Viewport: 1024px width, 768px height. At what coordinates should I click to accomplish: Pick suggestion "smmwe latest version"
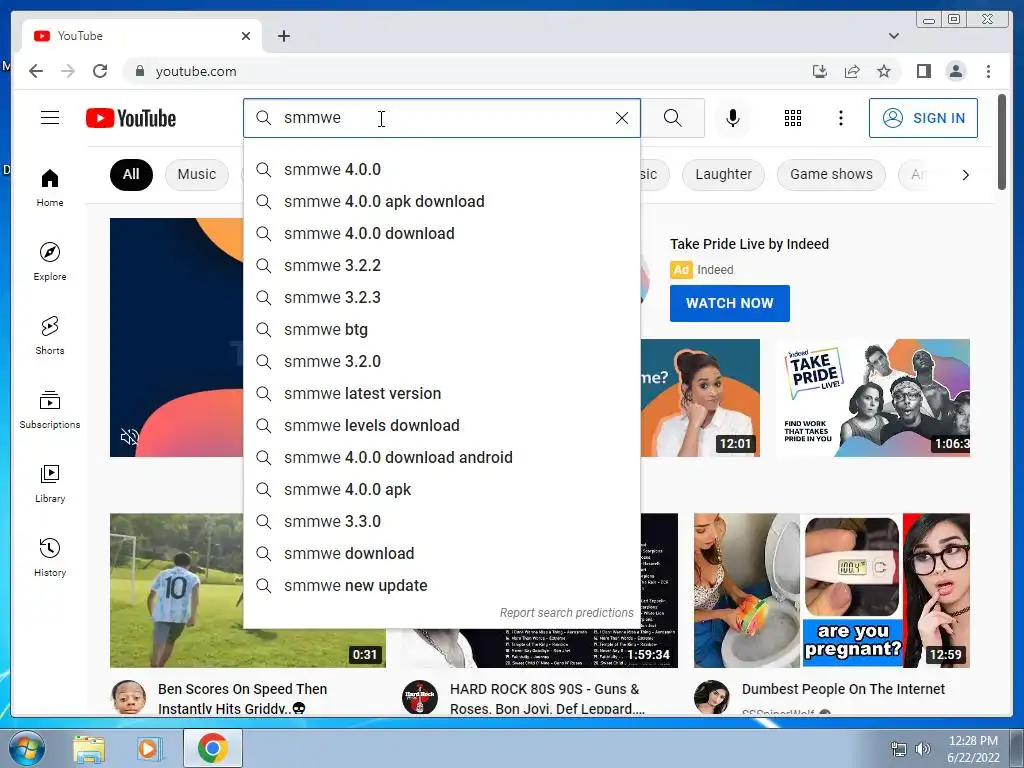[441, 393]
